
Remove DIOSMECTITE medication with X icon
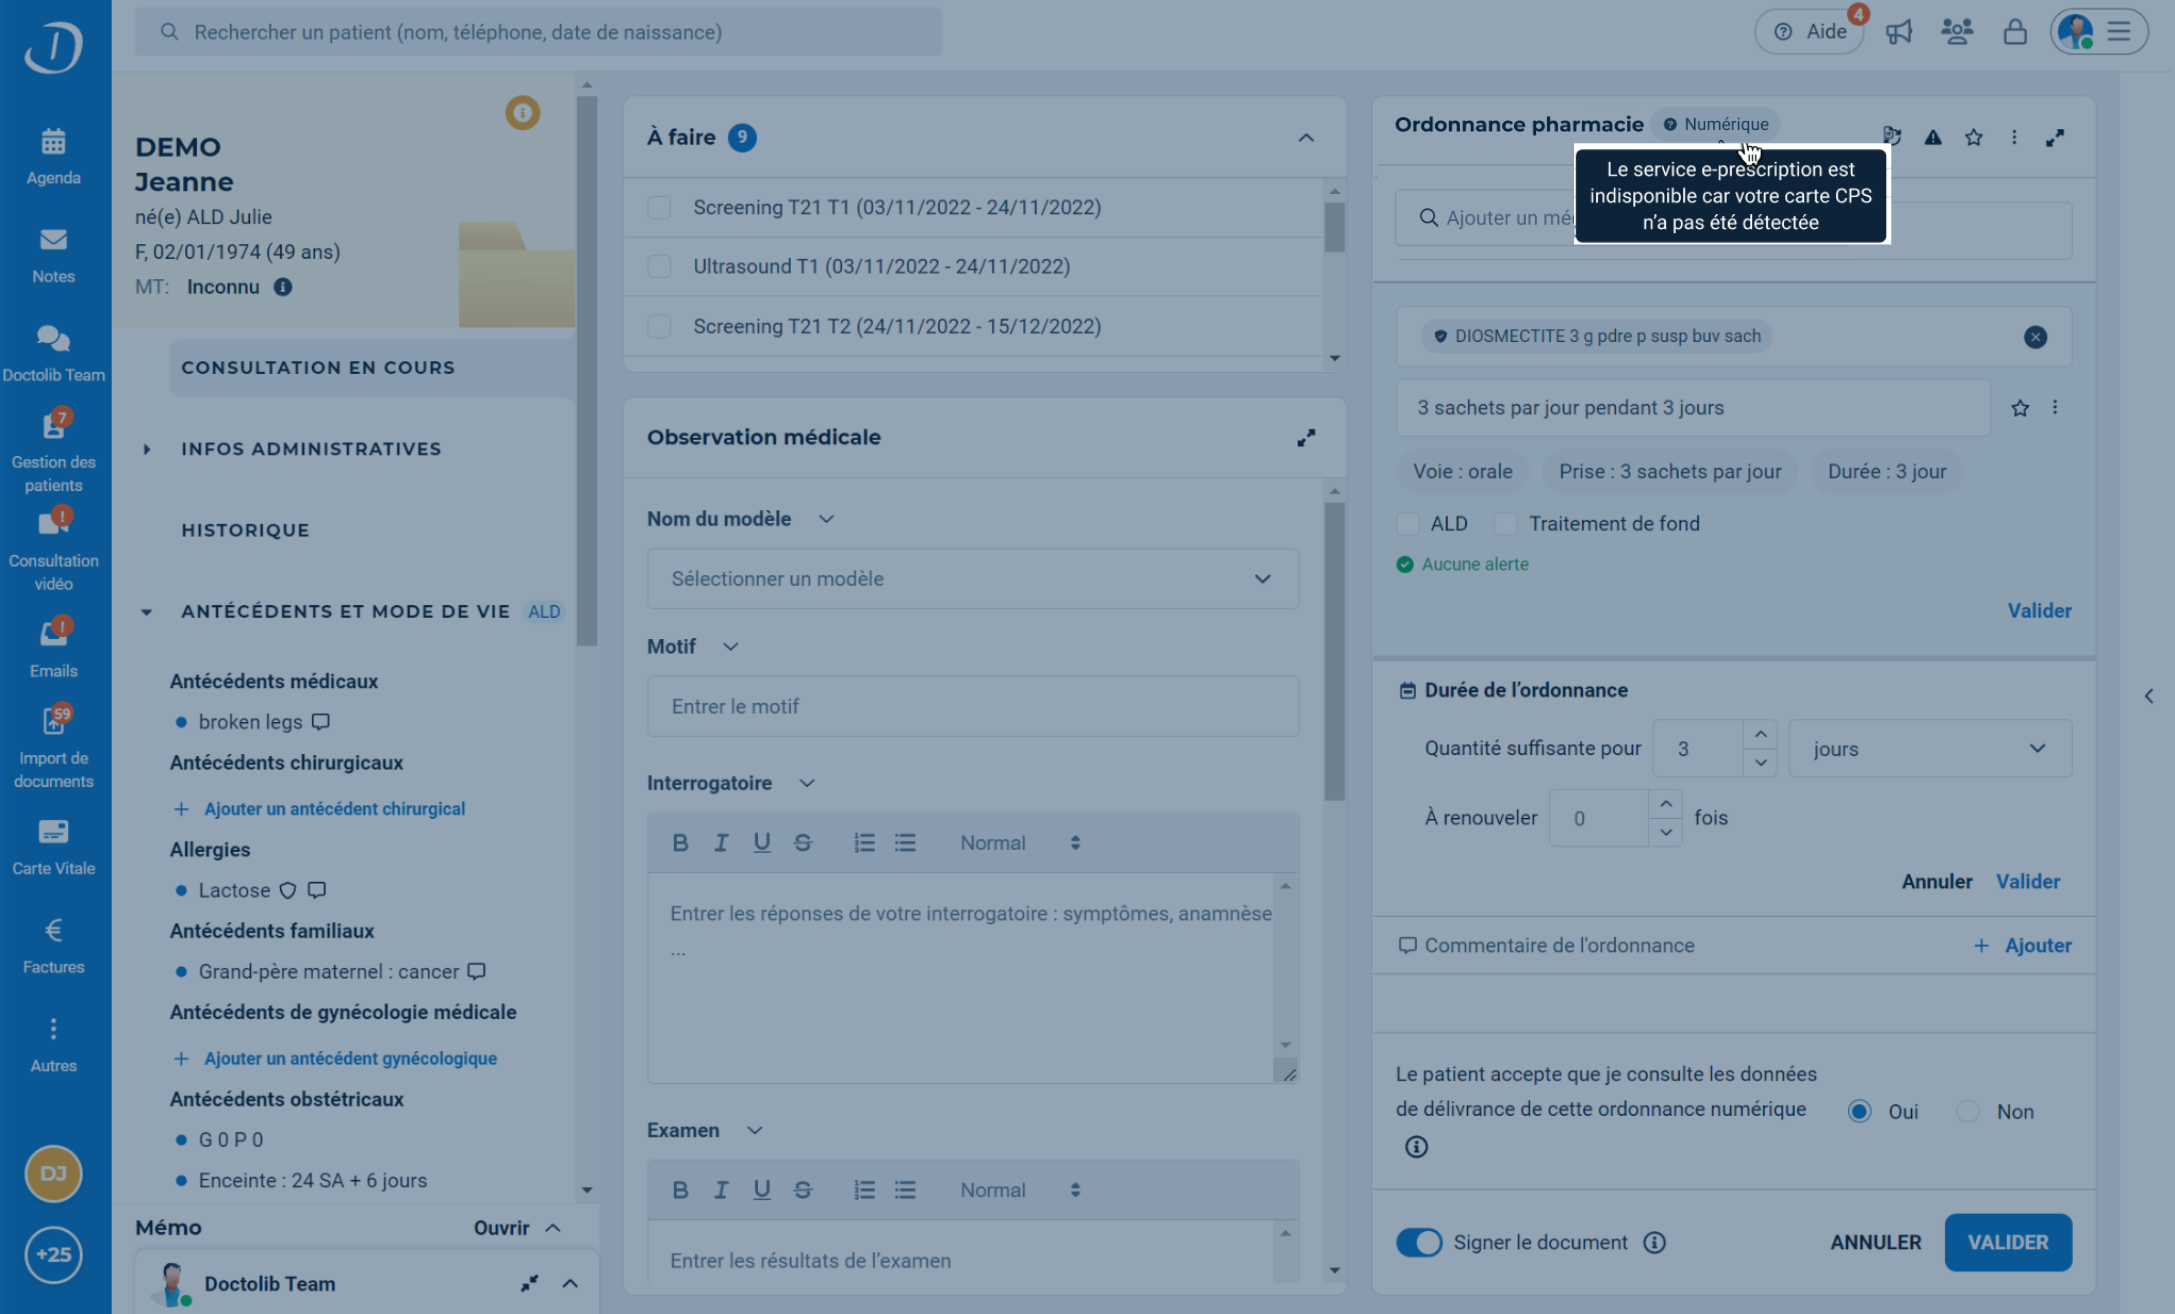point(2035,337)
